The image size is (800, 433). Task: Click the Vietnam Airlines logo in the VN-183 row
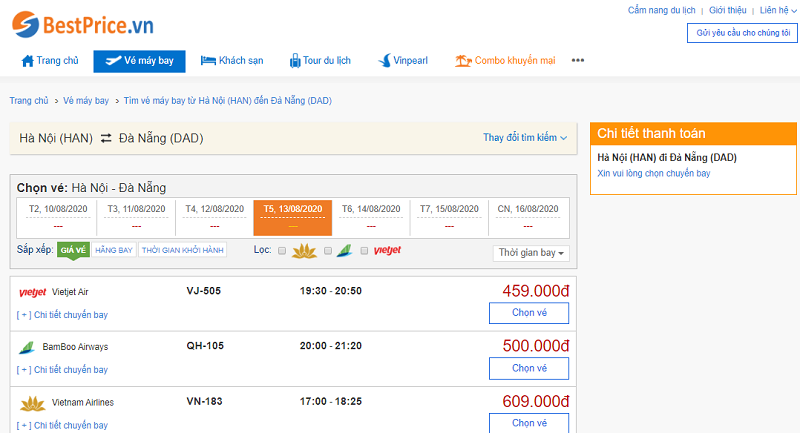tap(33, 403)
